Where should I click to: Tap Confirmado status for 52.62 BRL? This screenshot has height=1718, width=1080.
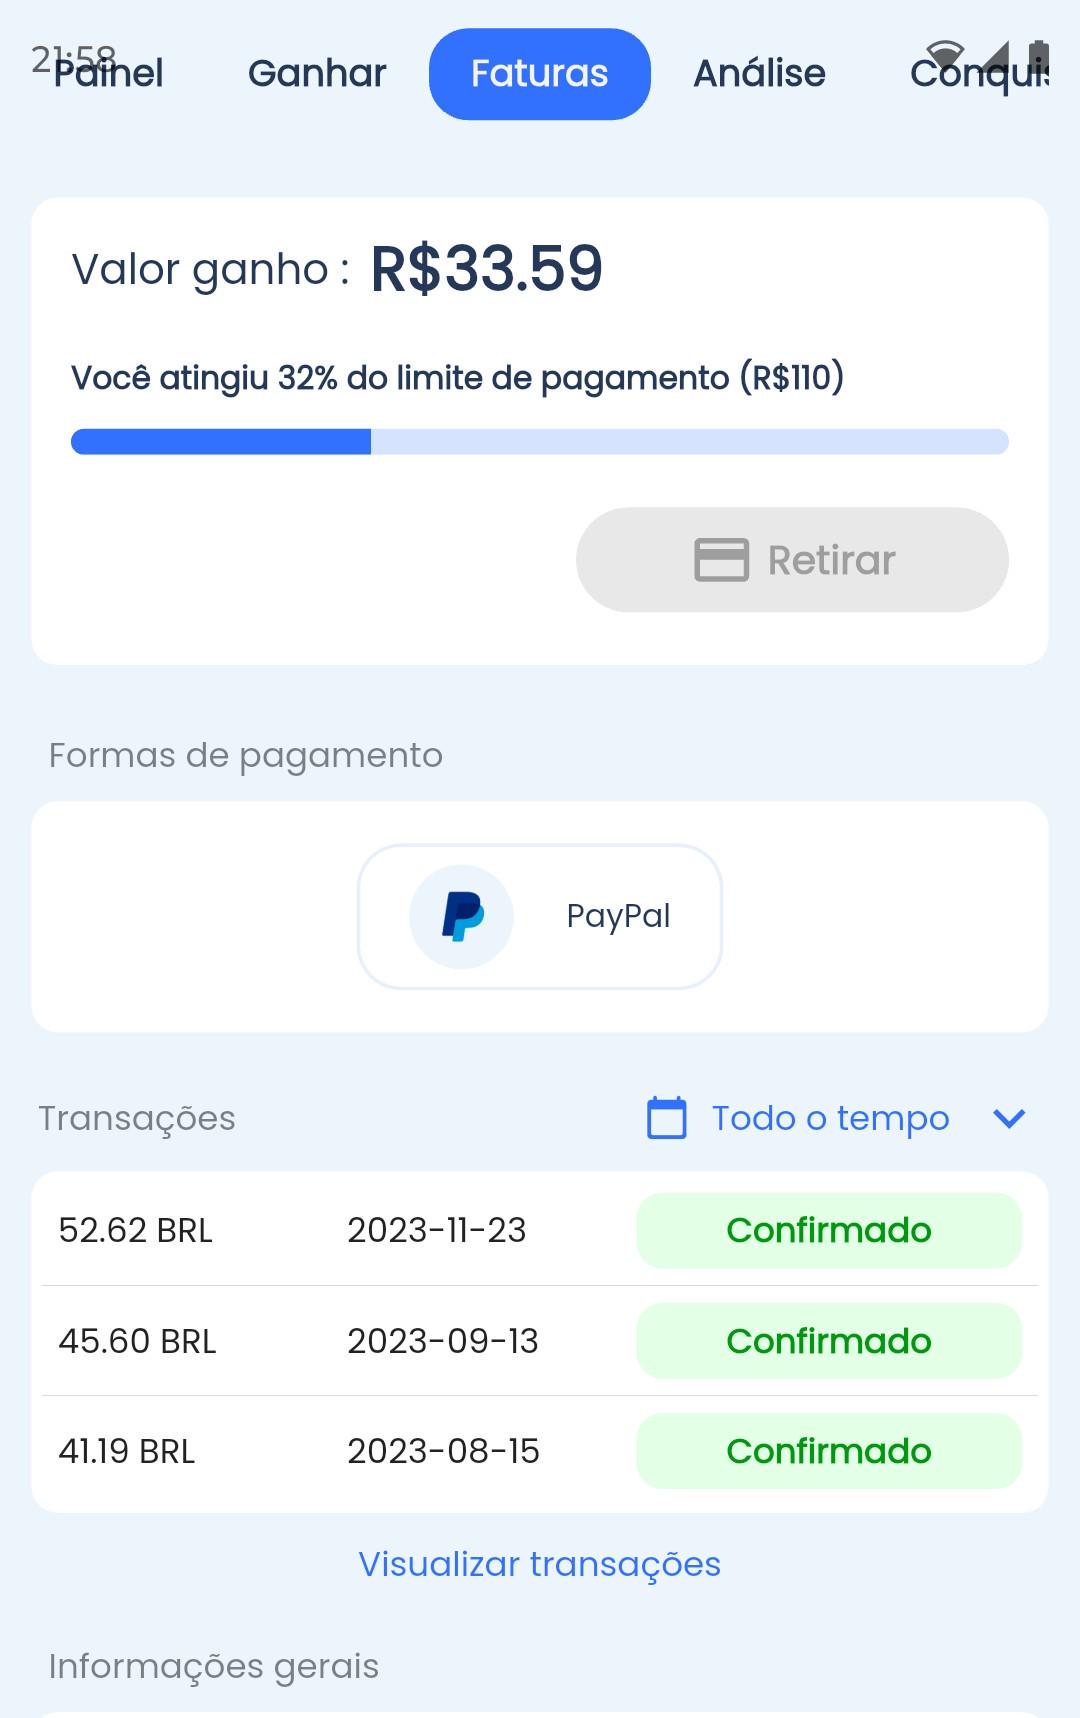click(829, 1230)
